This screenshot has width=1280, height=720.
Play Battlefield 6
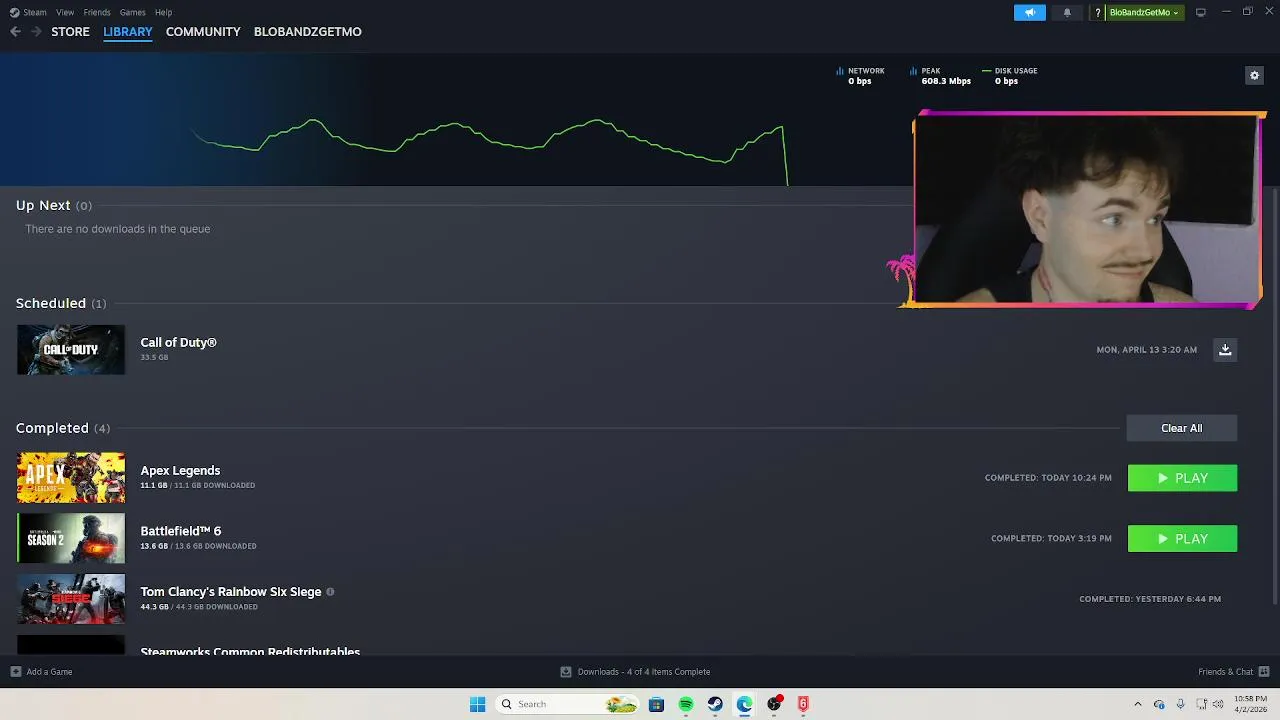pyautogui.click(x=1182, y=539)
